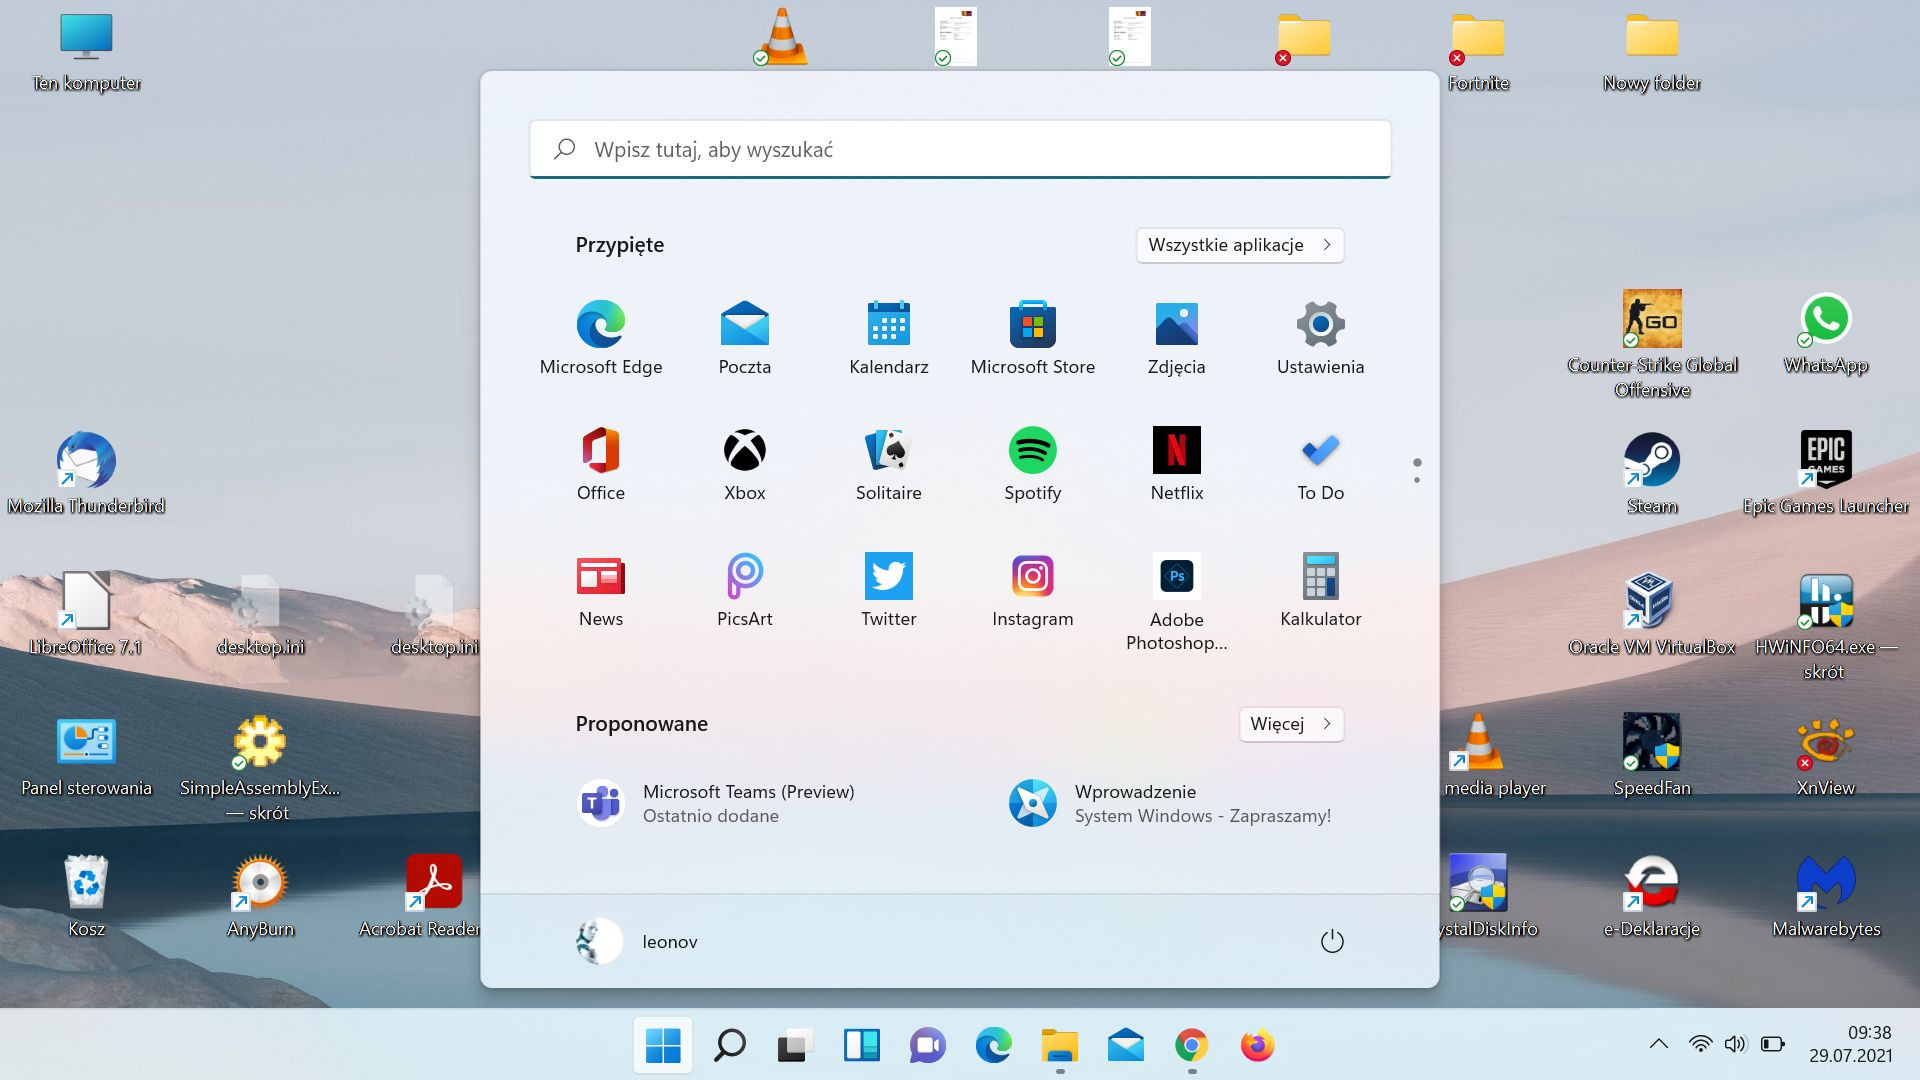Open the Wi-Fi network status icon
This screenshot has width=1920, height=1080.
tap(1700, 1044)
